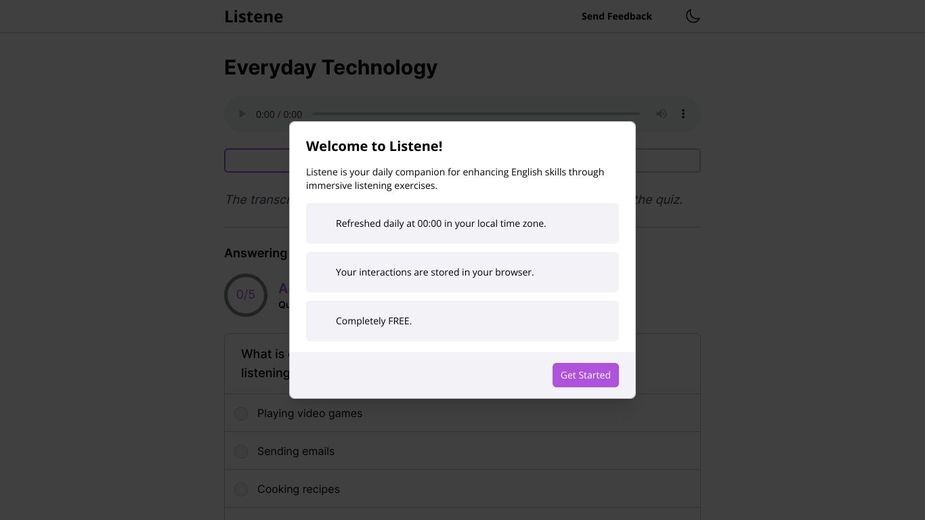Click the Get Started button
925x520 pixels.
click(585, 375)
